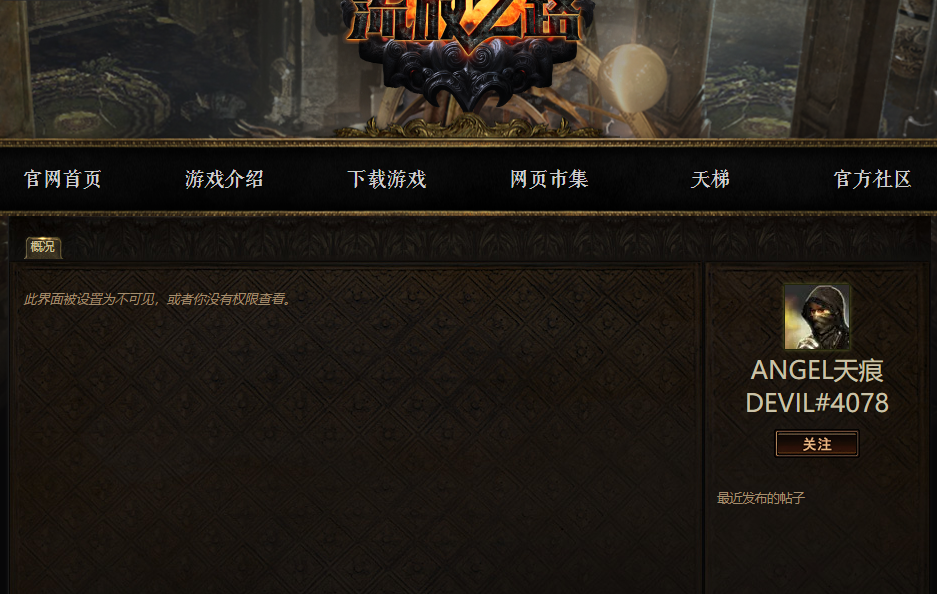The image size is (937, 594).
Task: Select the 天梯 ladder menu item
Action: [711, 179]
